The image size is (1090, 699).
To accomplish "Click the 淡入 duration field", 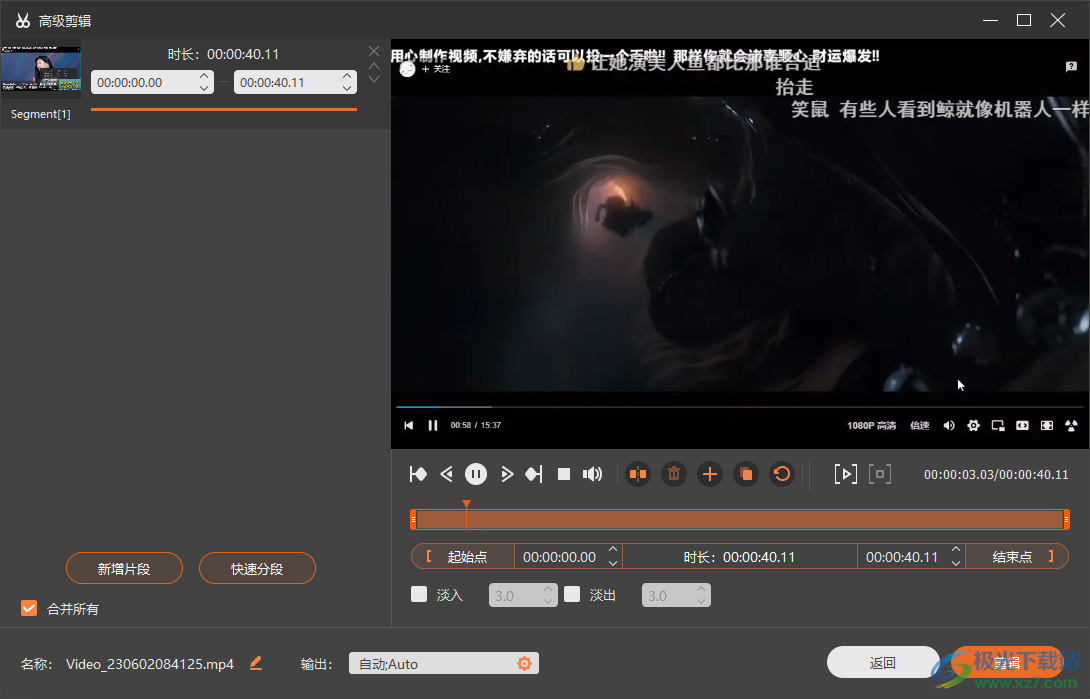I will [523, 595].
